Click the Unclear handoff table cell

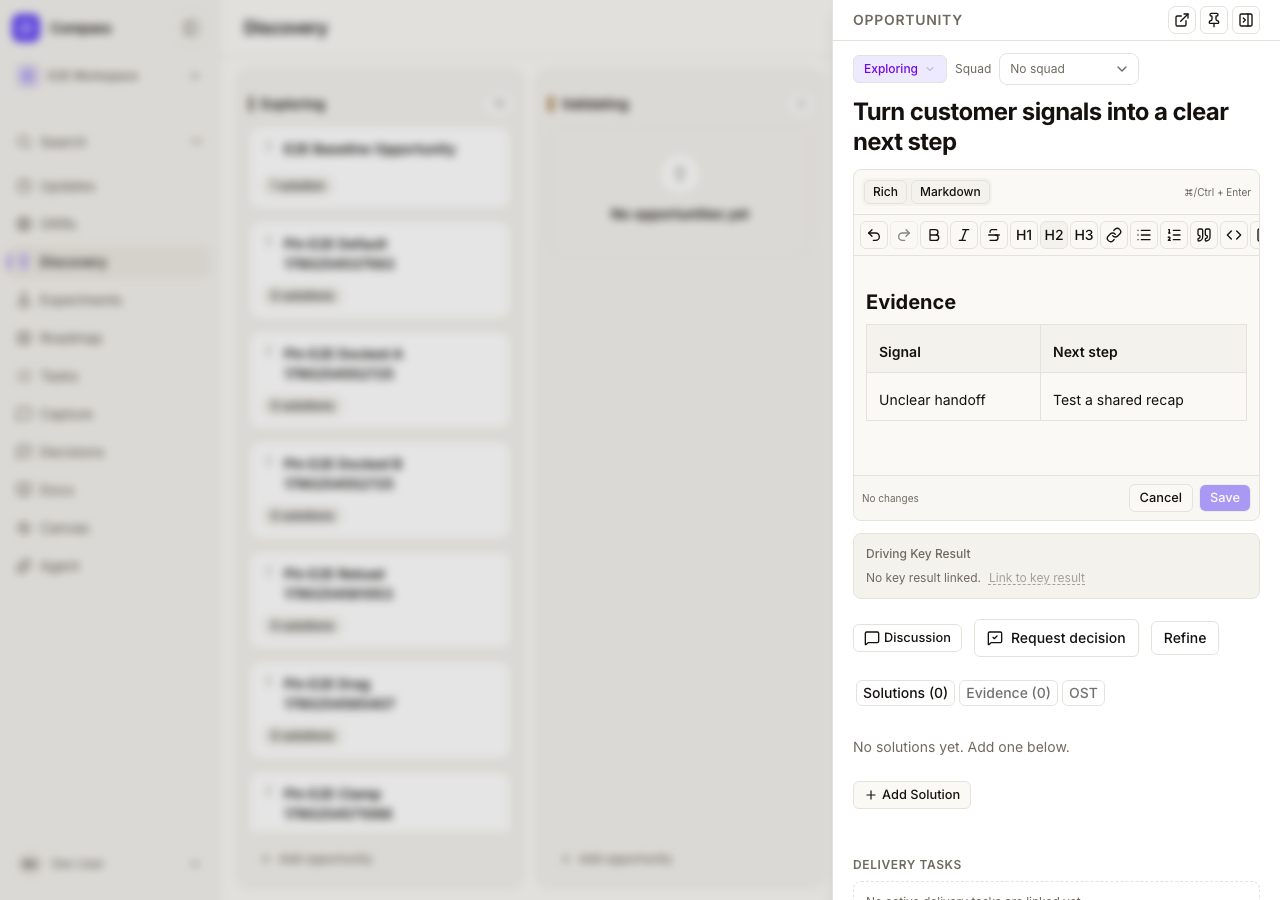[953, 397]
